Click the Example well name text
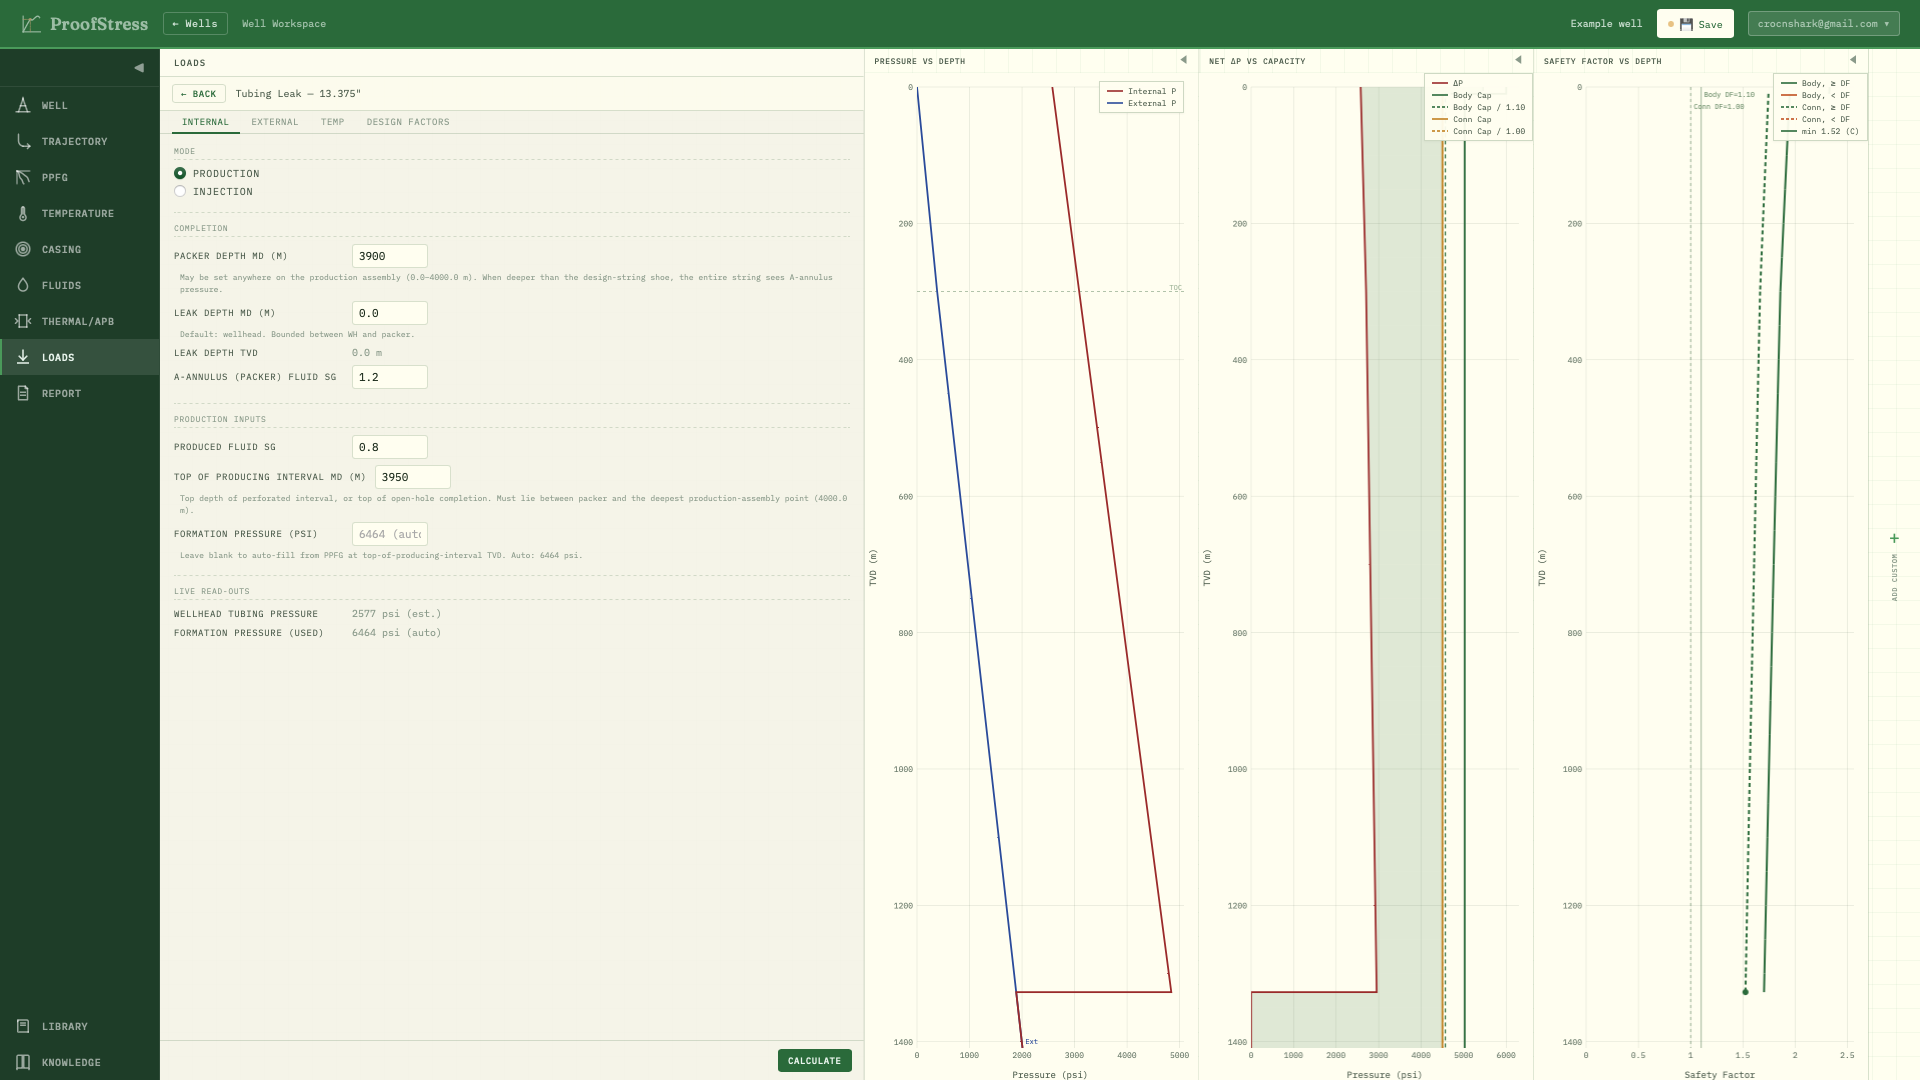 [1606, 24]
